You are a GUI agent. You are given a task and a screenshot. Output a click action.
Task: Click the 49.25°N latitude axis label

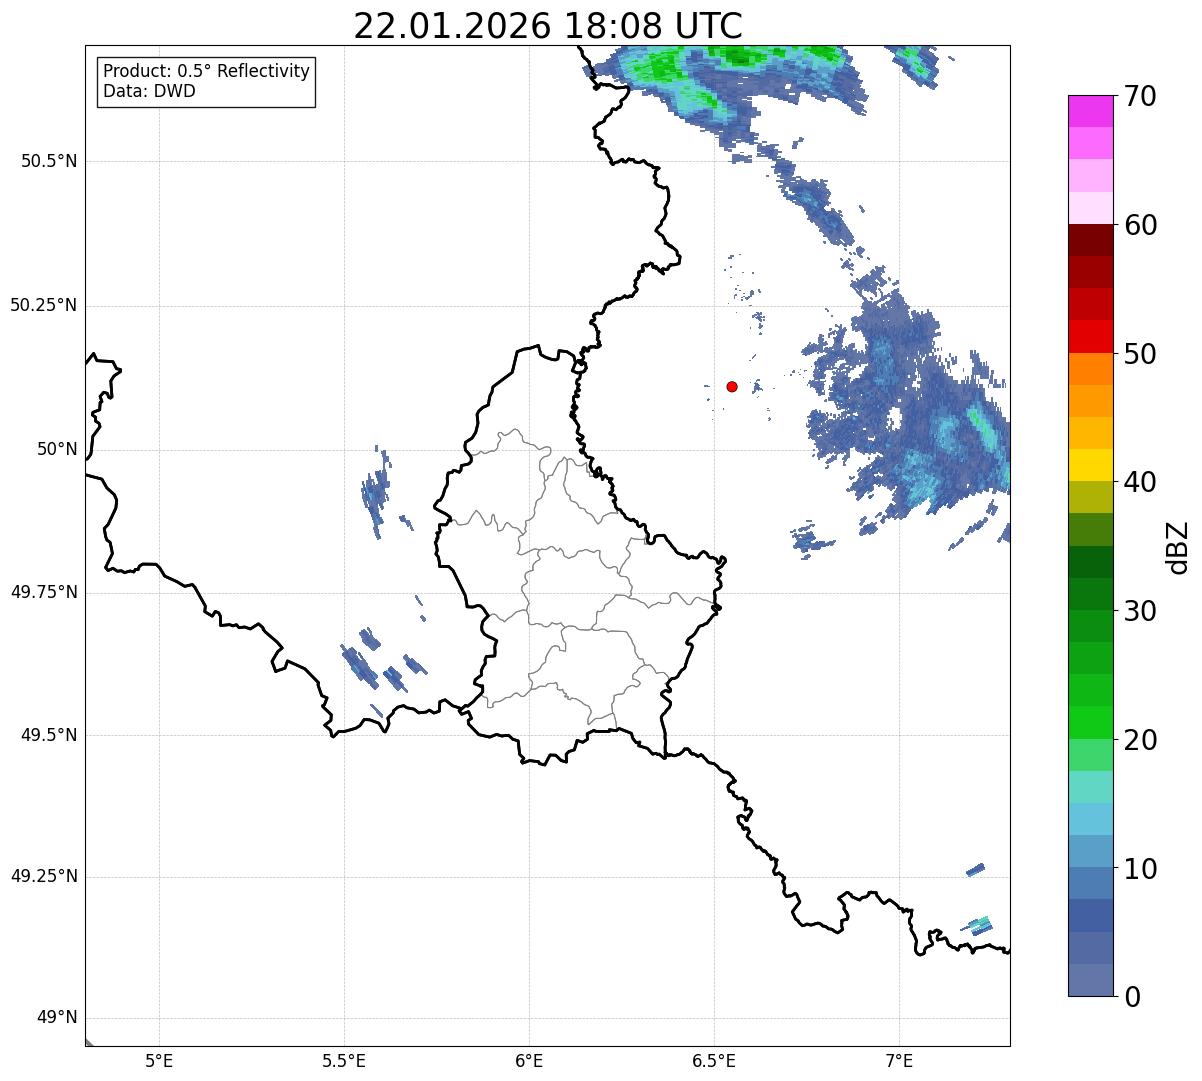tap(44, 877)
